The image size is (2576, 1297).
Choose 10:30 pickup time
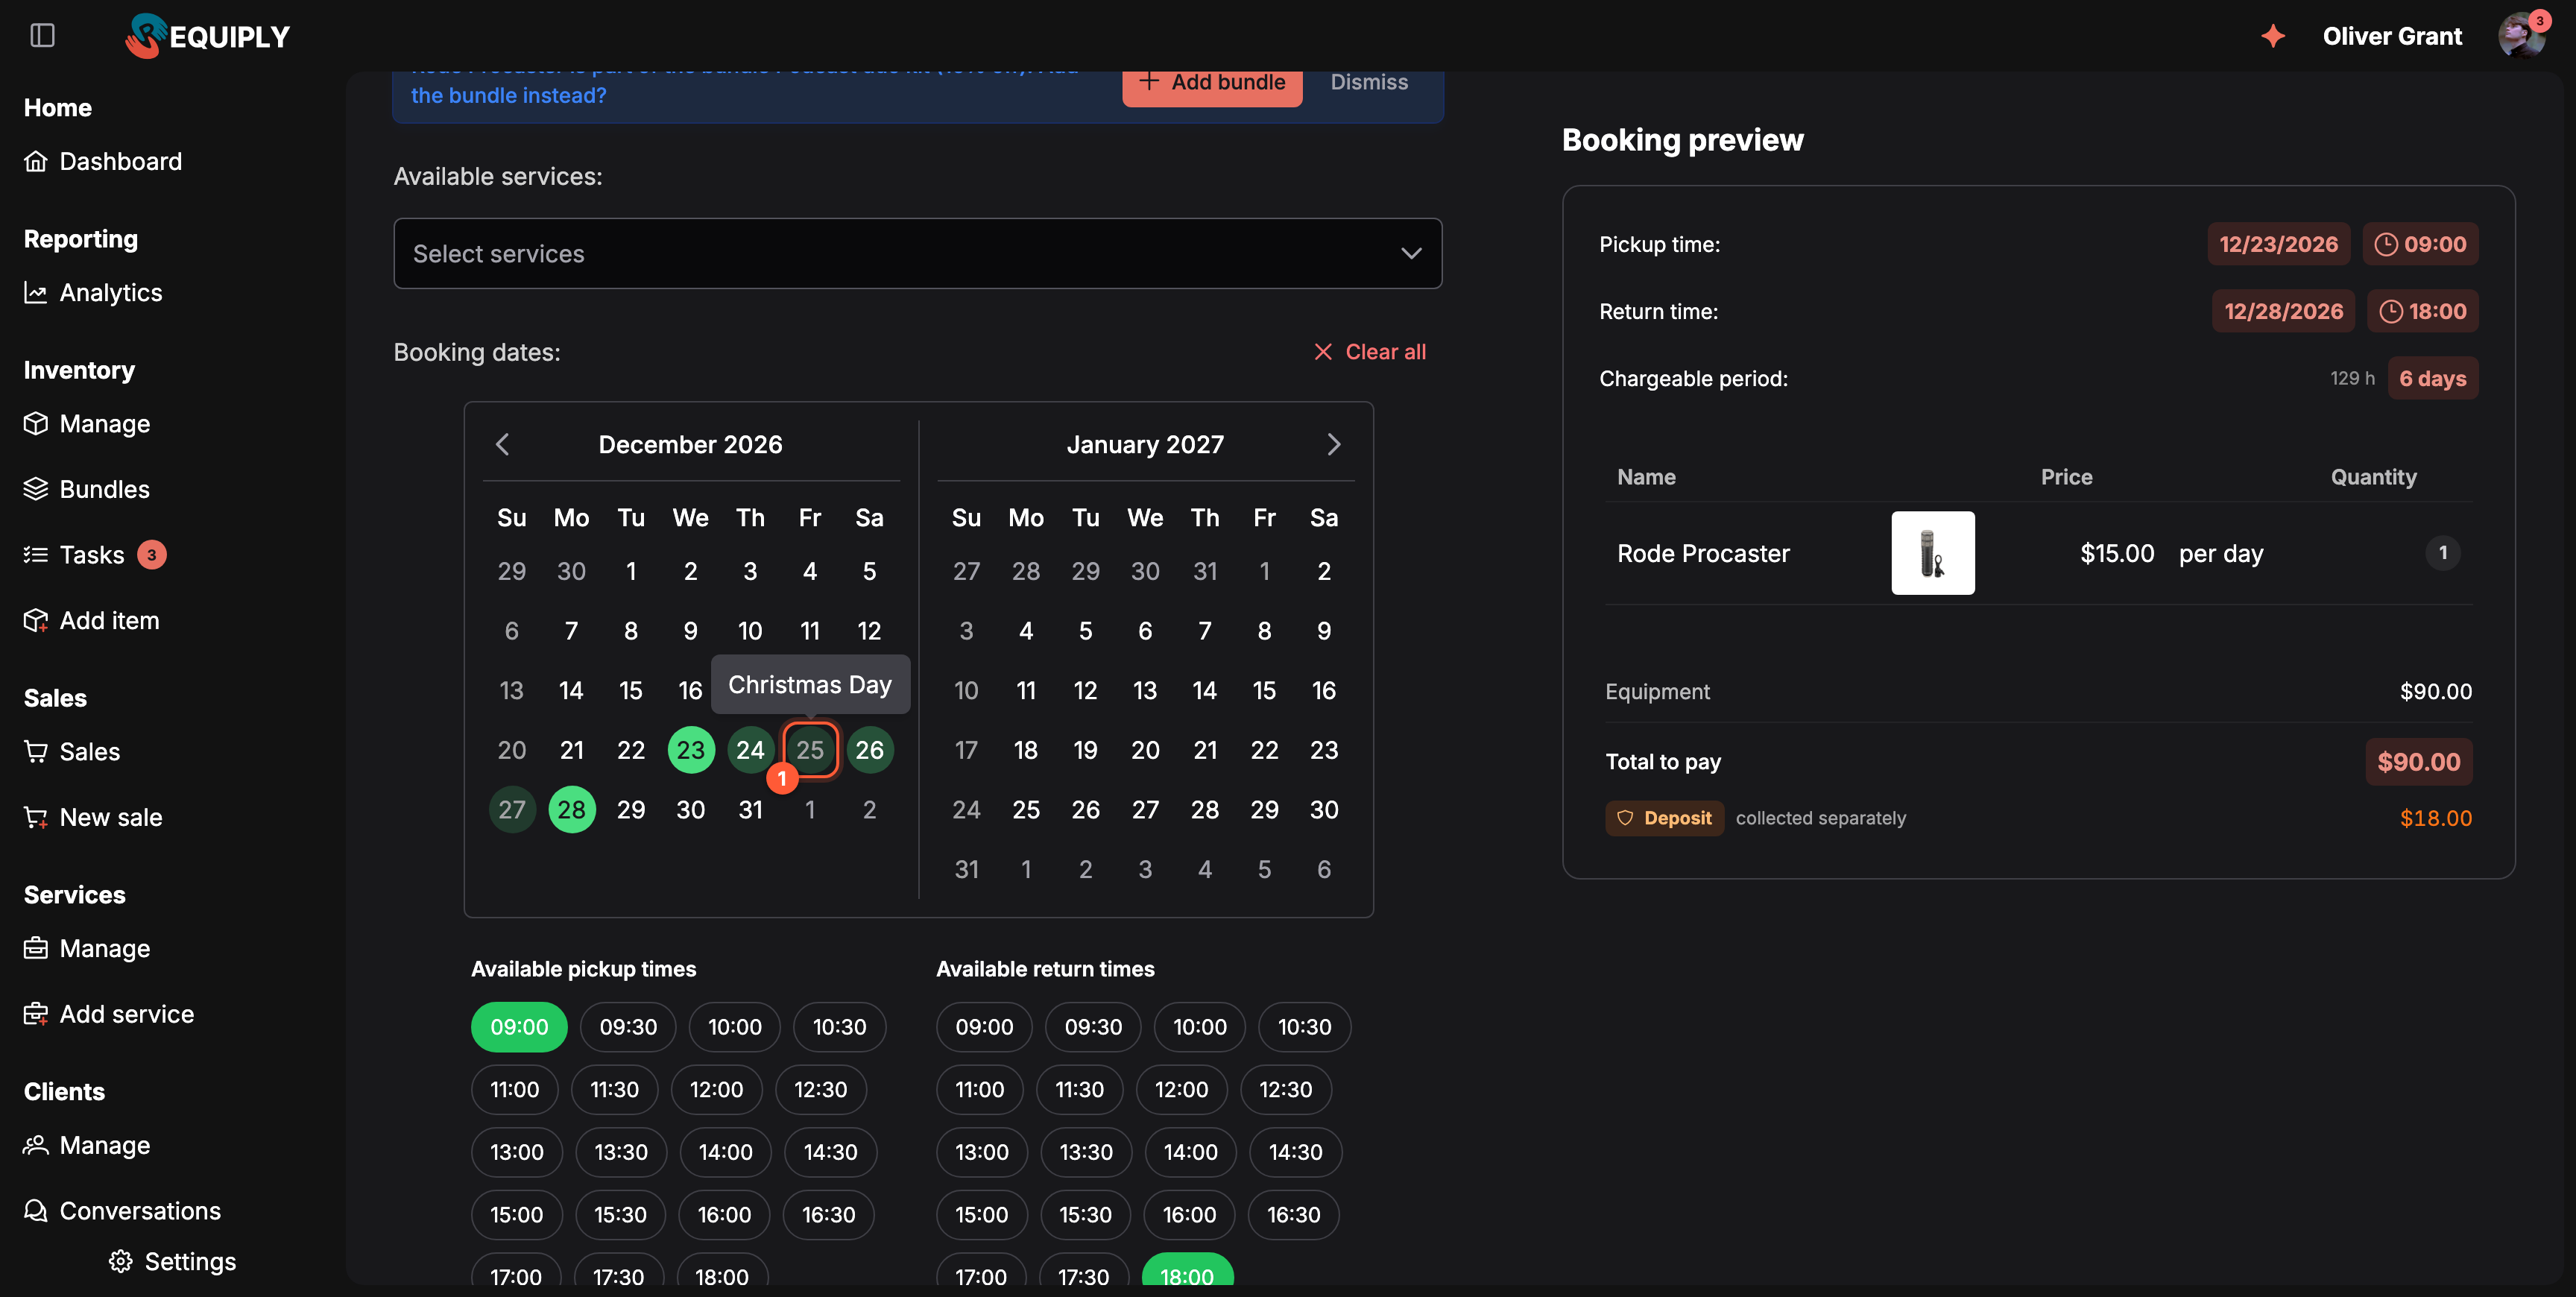pyautogui.click(x=839, y=1027)
